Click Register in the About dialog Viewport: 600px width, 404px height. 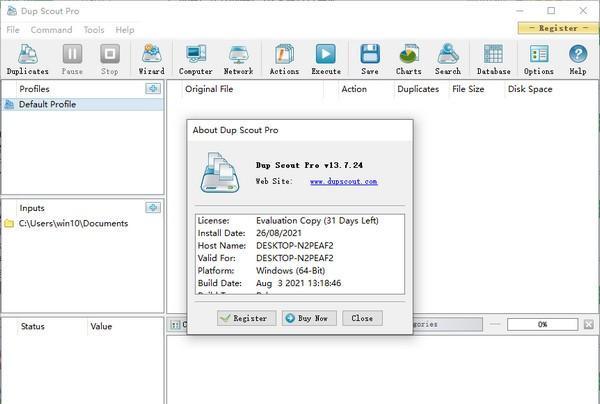[246, 318]
